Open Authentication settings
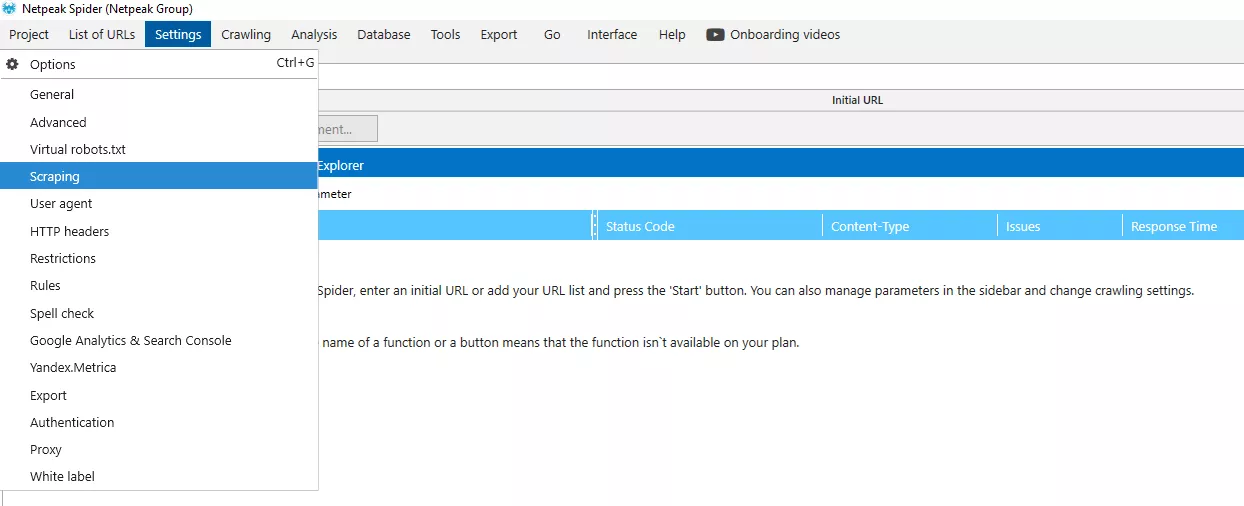The height and width of the screenshot is (506, 1244). pyautogui.click(x=159, y=422)
